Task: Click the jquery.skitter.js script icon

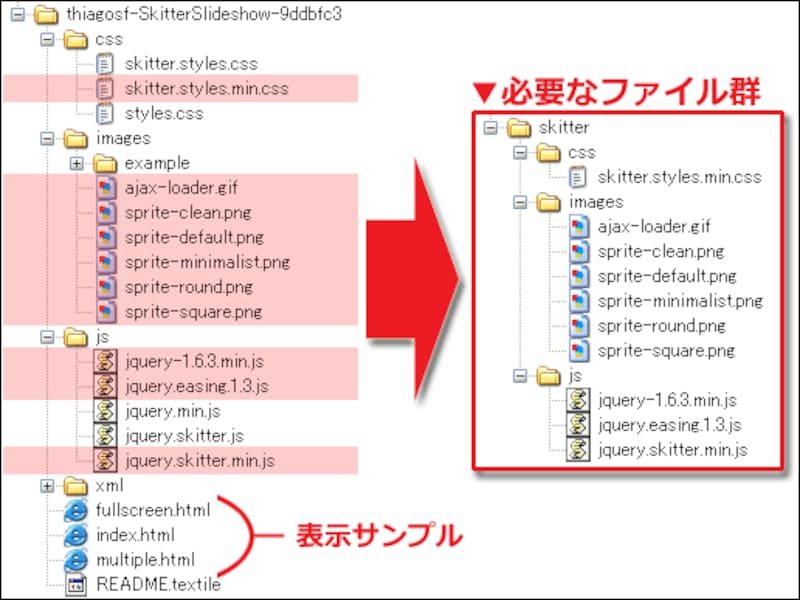Action: pyautogui.click(x=105, y=436)
